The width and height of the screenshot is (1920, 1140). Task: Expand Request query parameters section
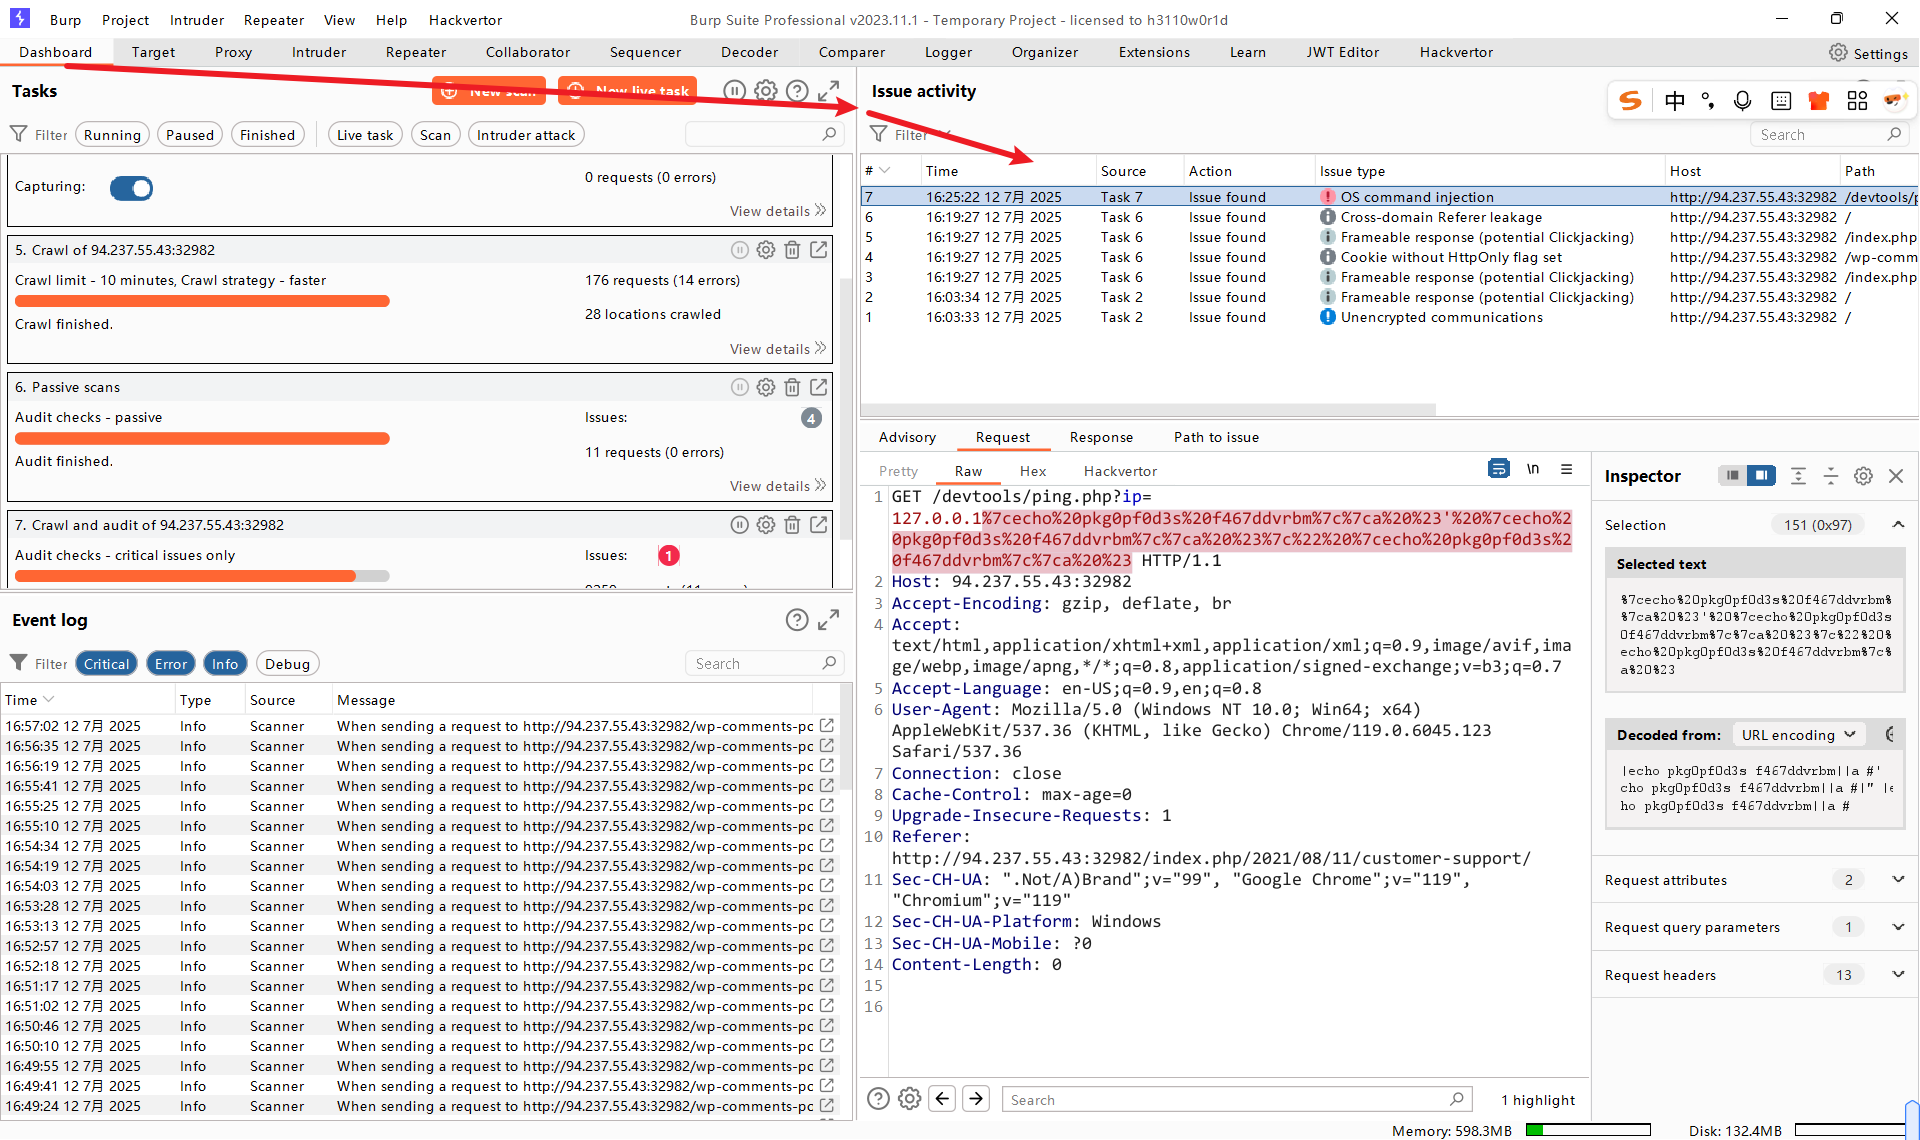(1897, 927)
